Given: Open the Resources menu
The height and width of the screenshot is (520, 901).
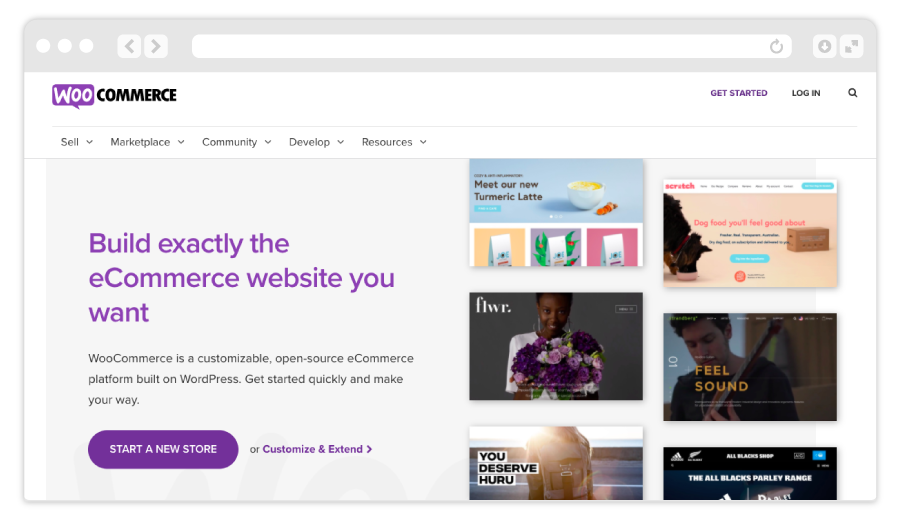Looking at the screenshot, I should [394, 142].
